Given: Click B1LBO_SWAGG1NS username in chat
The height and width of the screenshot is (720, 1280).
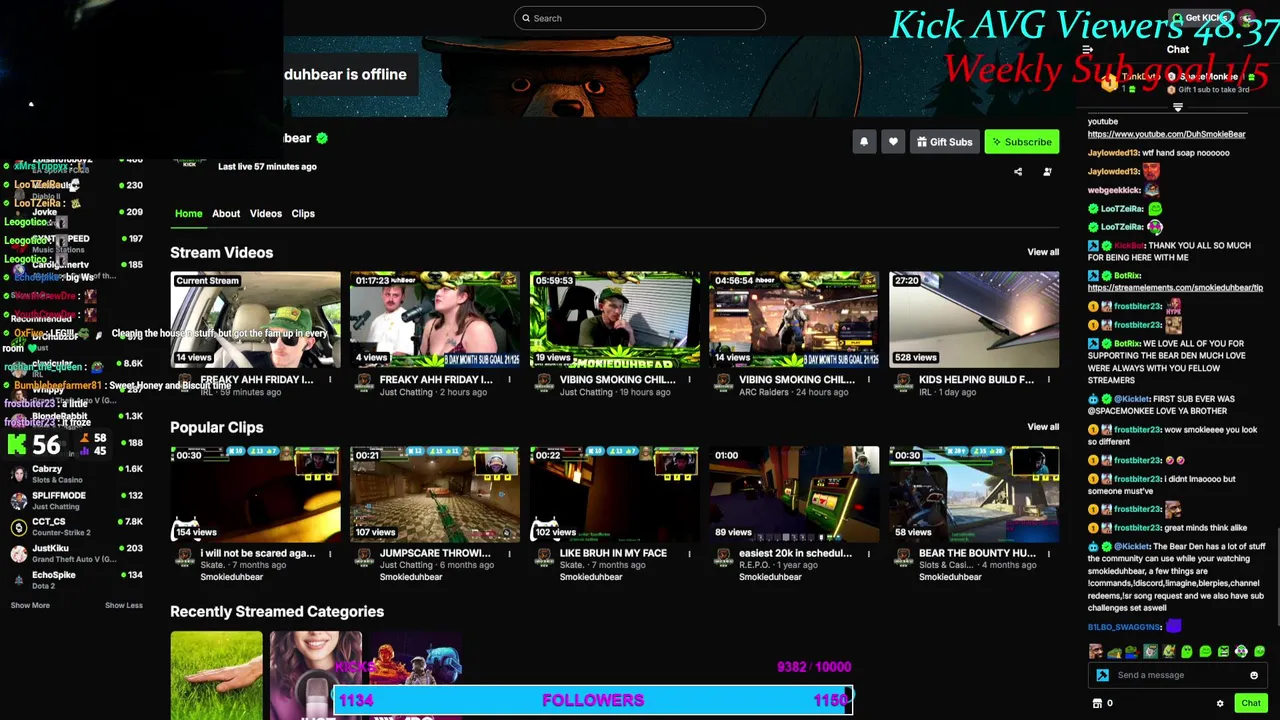Looking at the screenshot, I should [1125, 627].
